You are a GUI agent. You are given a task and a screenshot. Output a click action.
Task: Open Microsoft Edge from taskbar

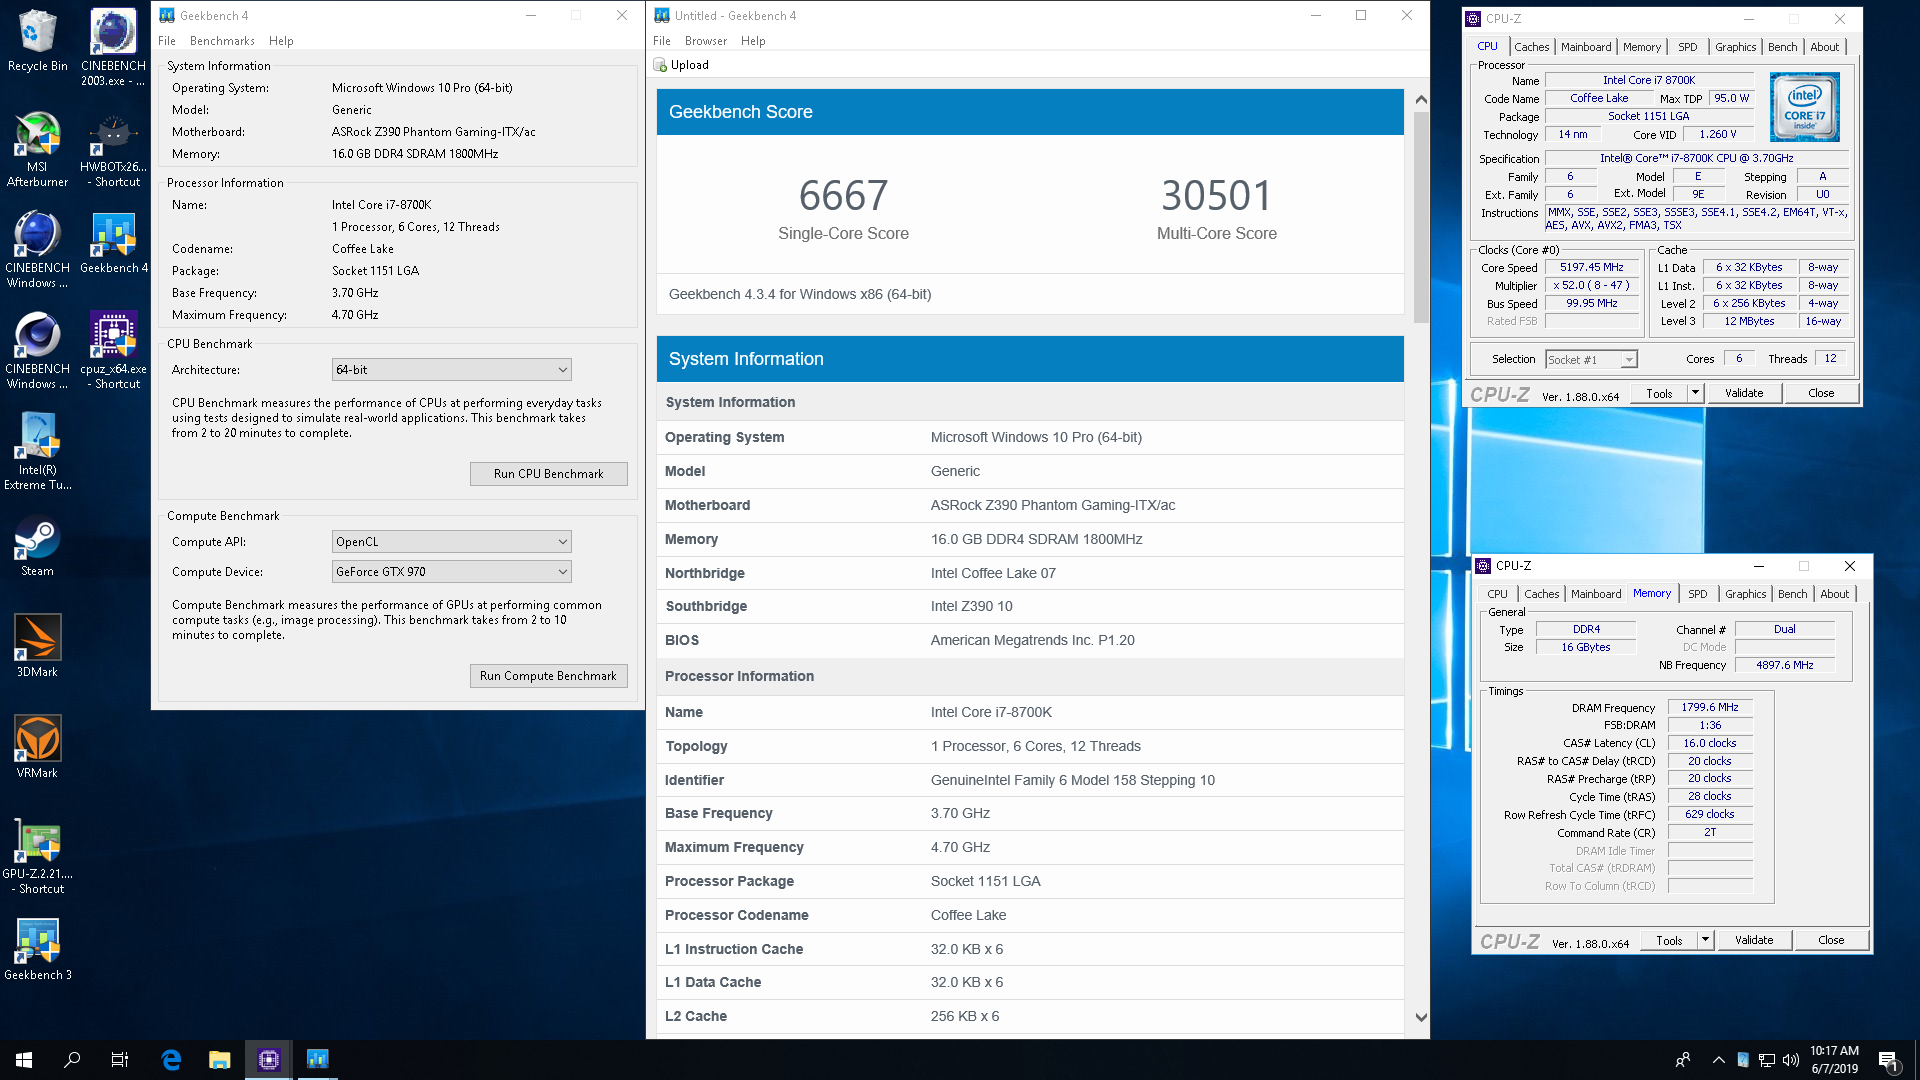coord(171,1060)
